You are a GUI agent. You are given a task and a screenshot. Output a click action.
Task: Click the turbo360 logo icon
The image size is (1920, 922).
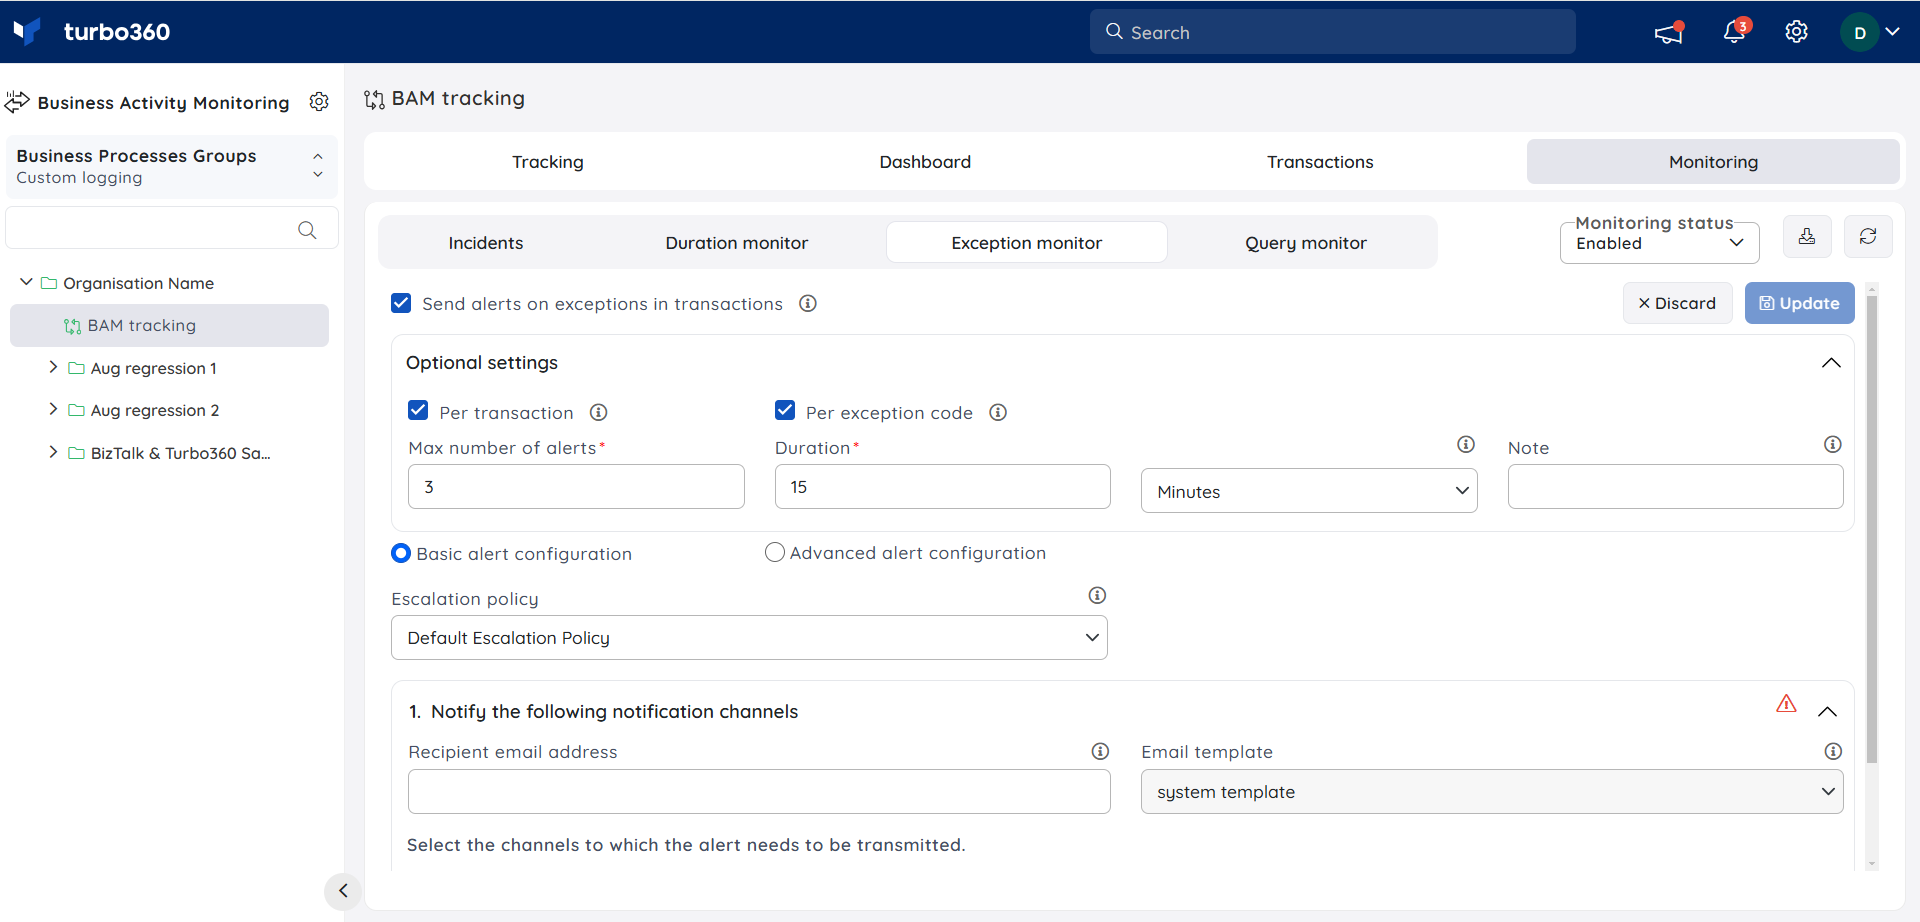coord(27,32)
